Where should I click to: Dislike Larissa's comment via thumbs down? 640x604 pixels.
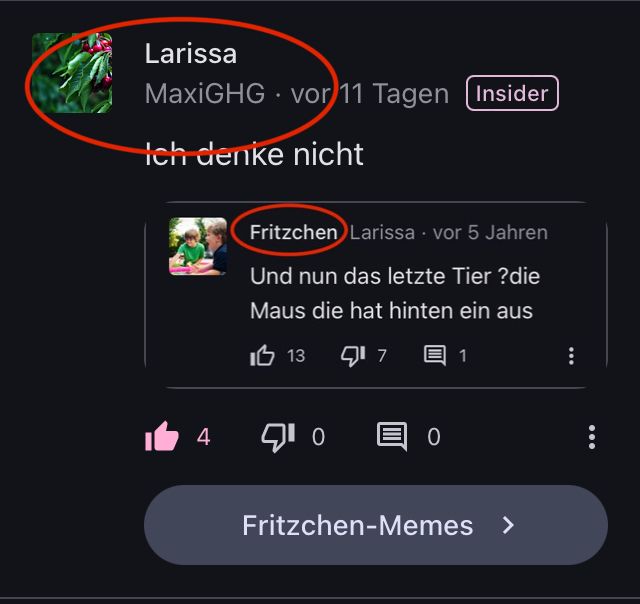278,437
